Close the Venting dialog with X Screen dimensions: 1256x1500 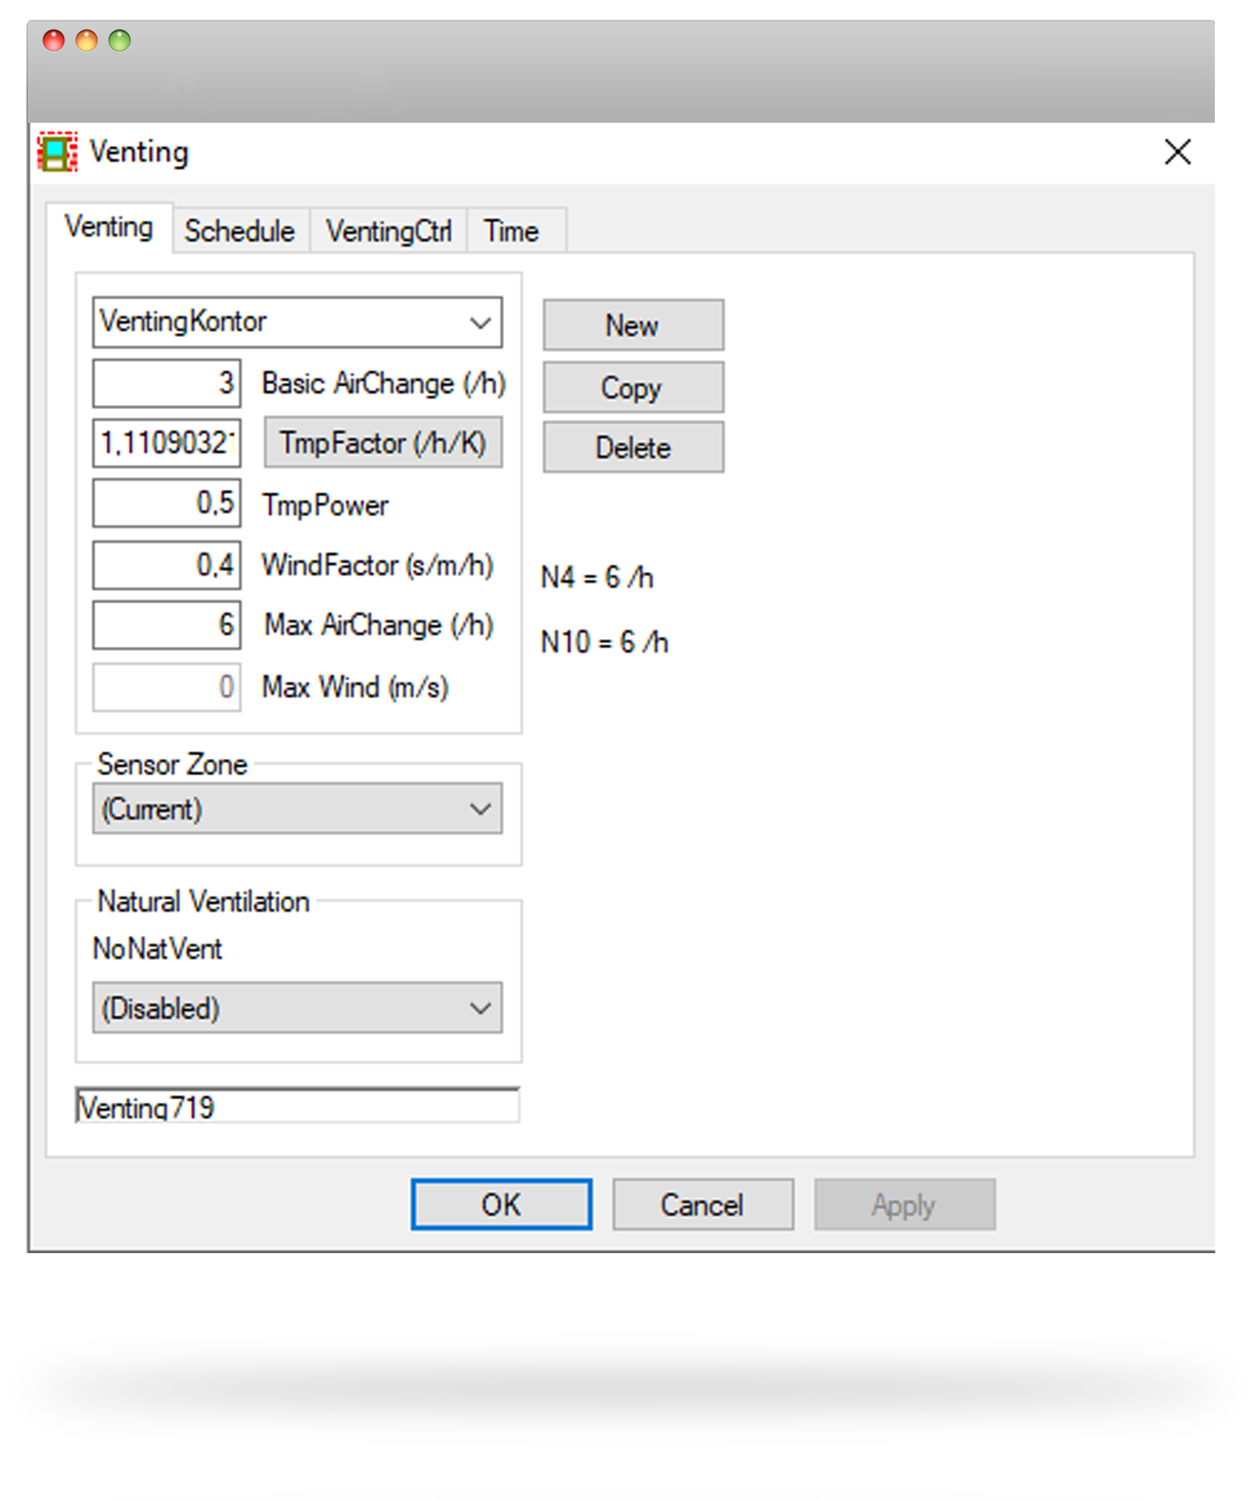[x=1177, y=152]
